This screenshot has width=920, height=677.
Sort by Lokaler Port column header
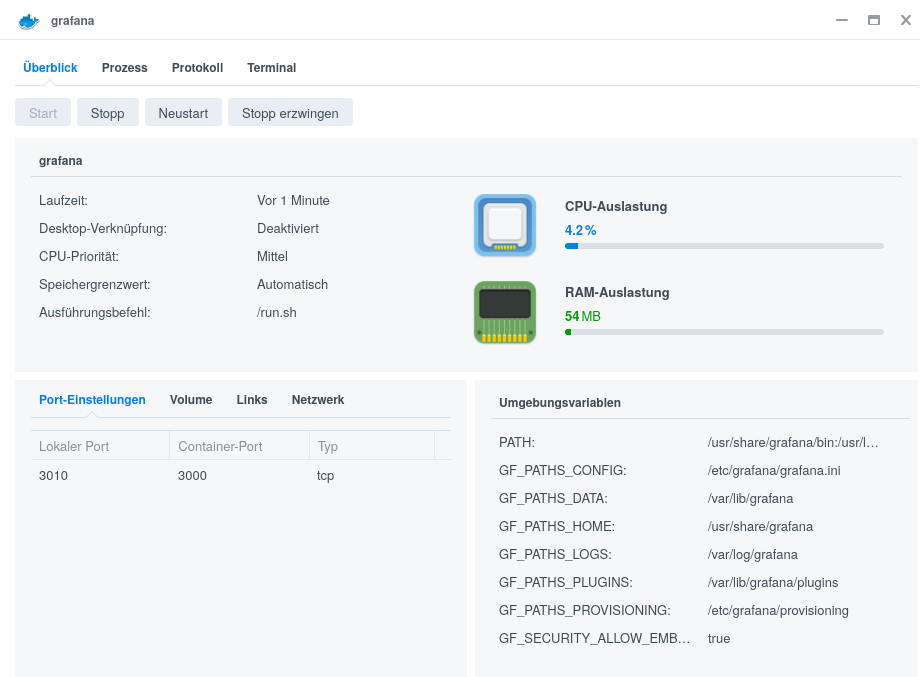pos(100,446)
